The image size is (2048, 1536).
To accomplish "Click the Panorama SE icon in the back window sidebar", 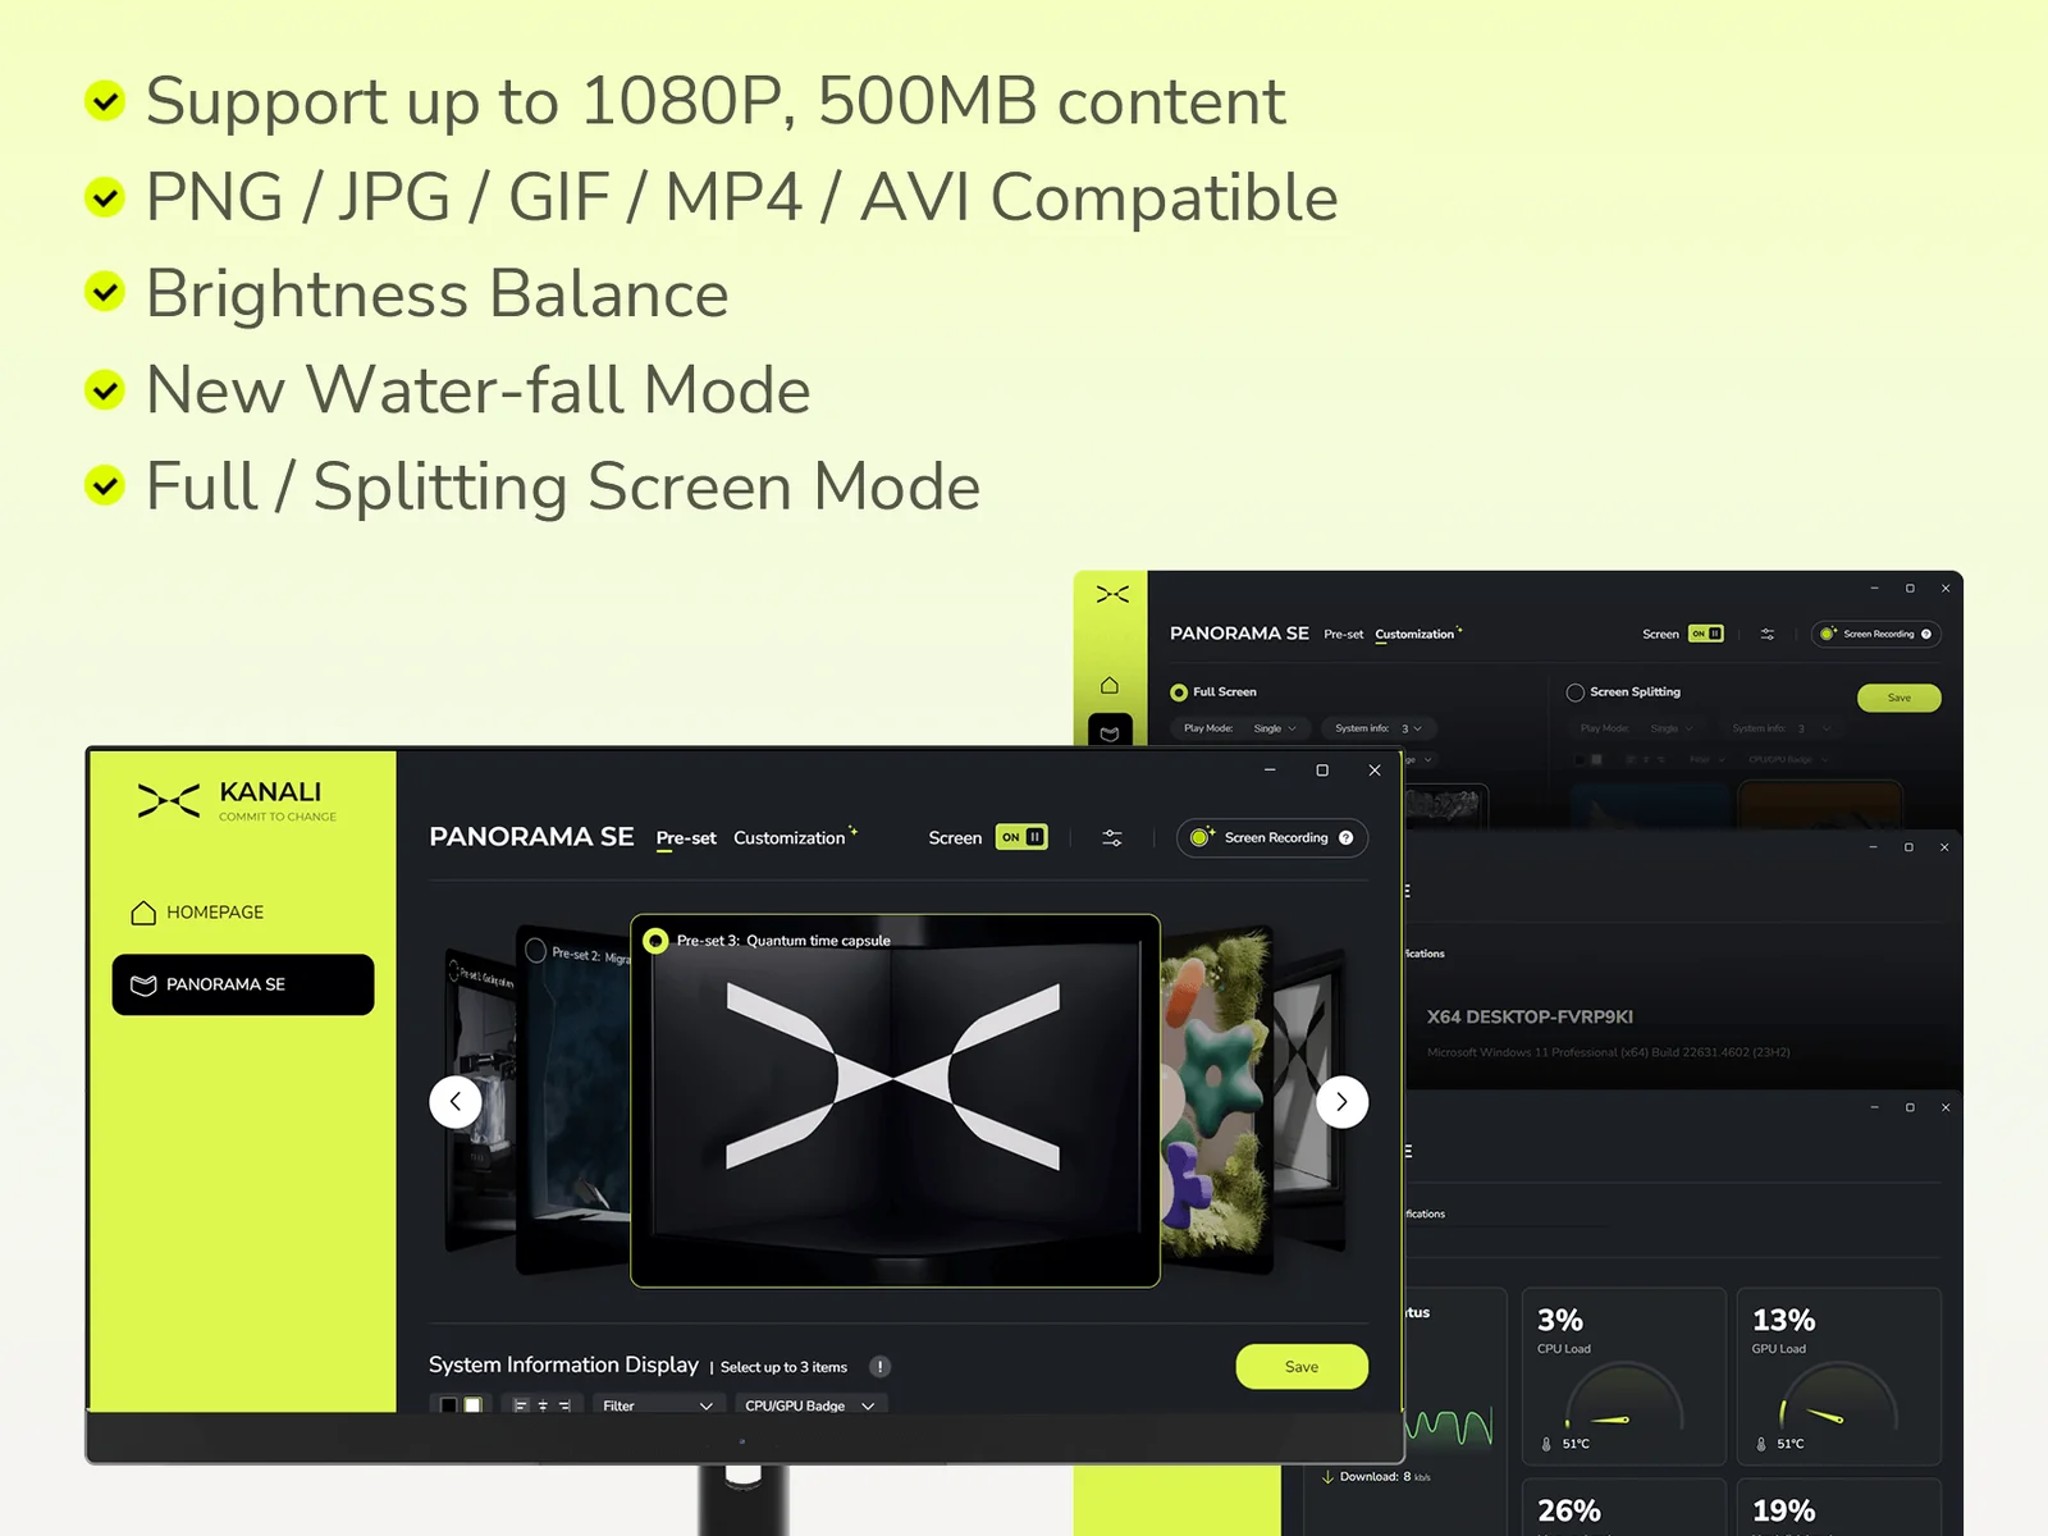I will (x=1110, y=732).
